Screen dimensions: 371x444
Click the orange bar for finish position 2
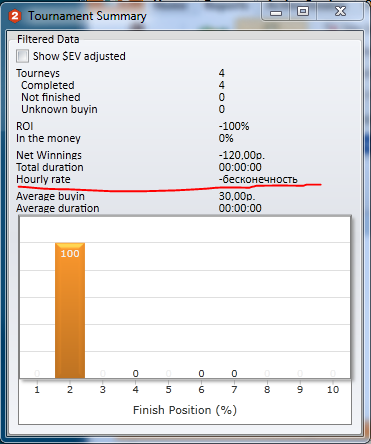[x=70, y=310]
